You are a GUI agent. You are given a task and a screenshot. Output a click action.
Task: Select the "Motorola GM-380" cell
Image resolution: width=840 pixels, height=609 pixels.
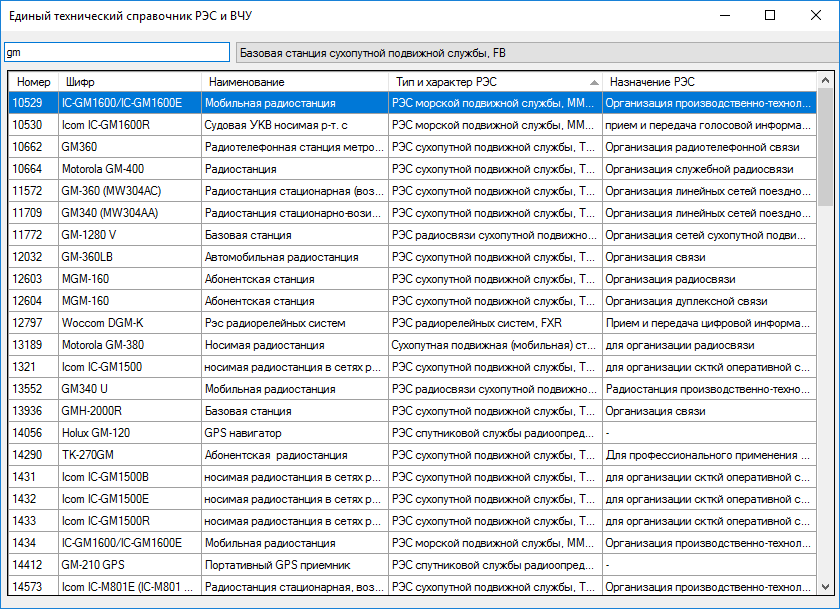(130, 344)
